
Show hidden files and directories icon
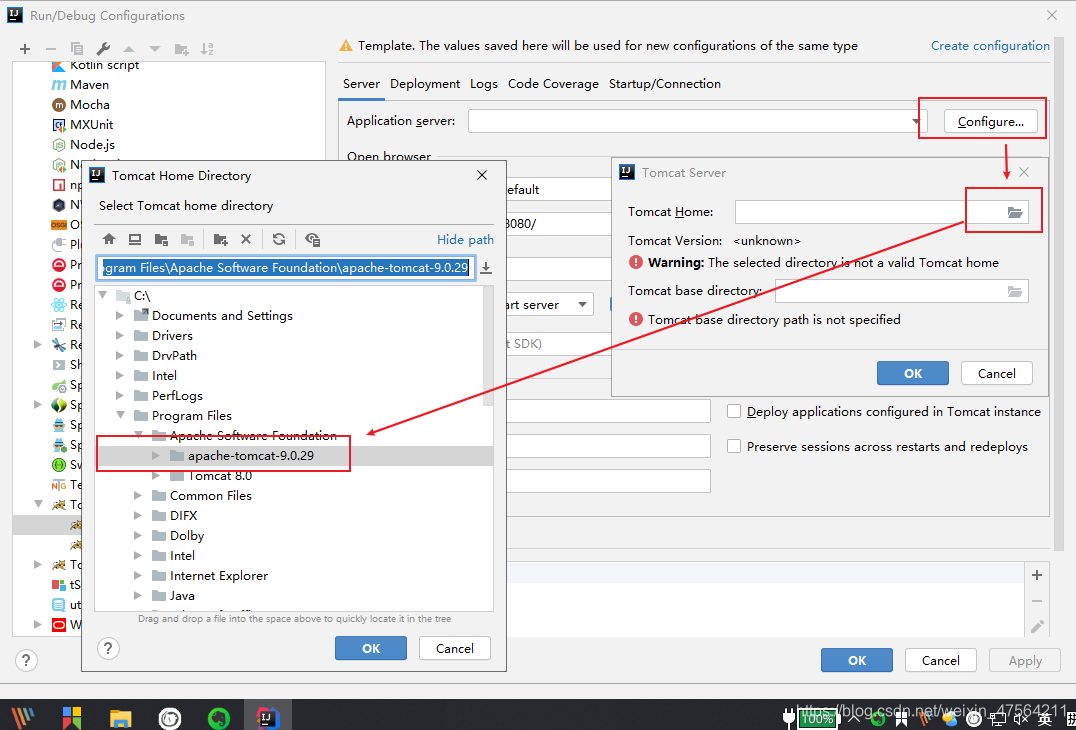pyautogui.click(x=312, y=239)
